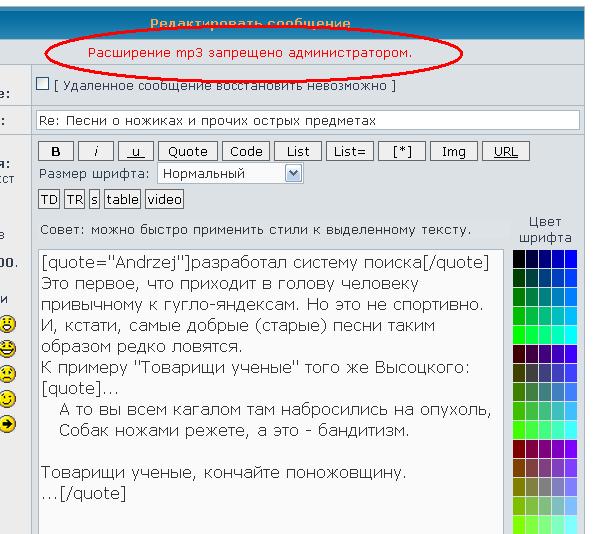Insert a table tag with table button
Screen dimensions: 607x534
click(x=122, y=199)
